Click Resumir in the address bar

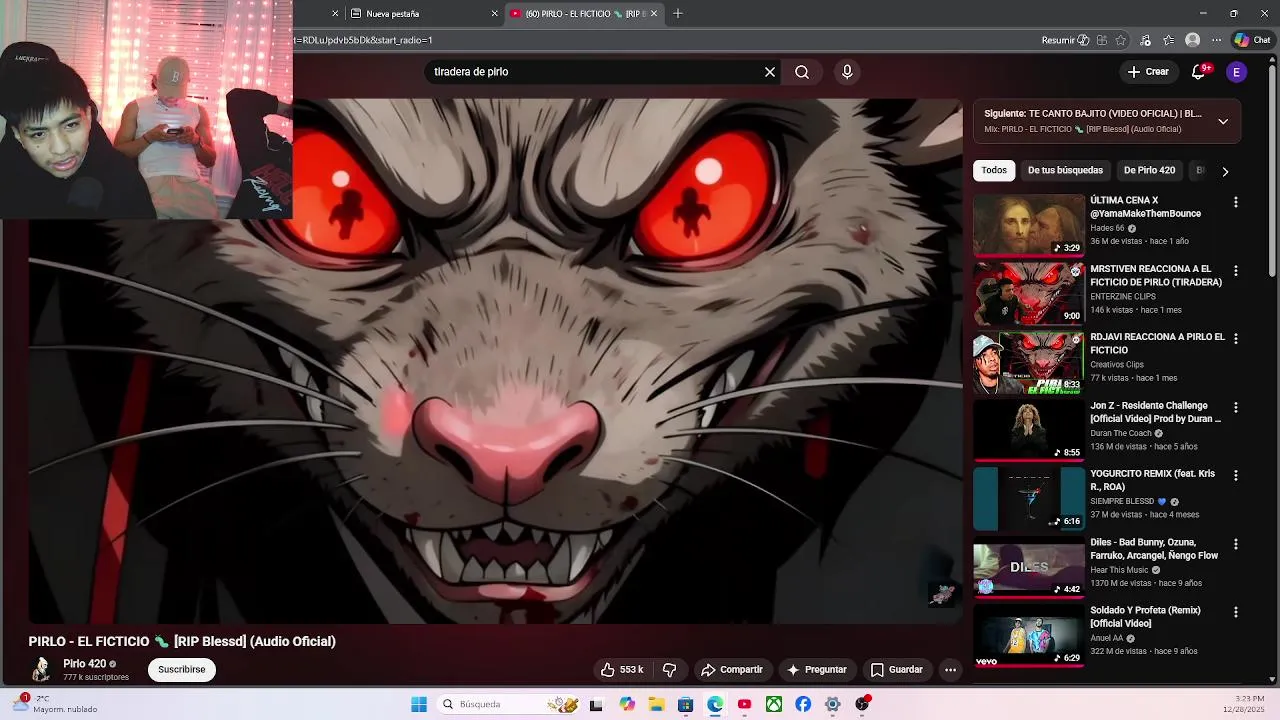1065,40
